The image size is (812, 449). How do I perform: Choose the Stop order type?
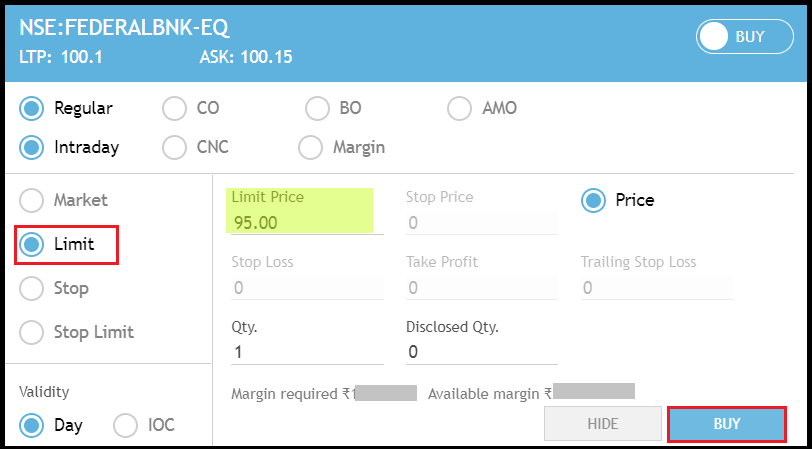[x=32, y=288]
